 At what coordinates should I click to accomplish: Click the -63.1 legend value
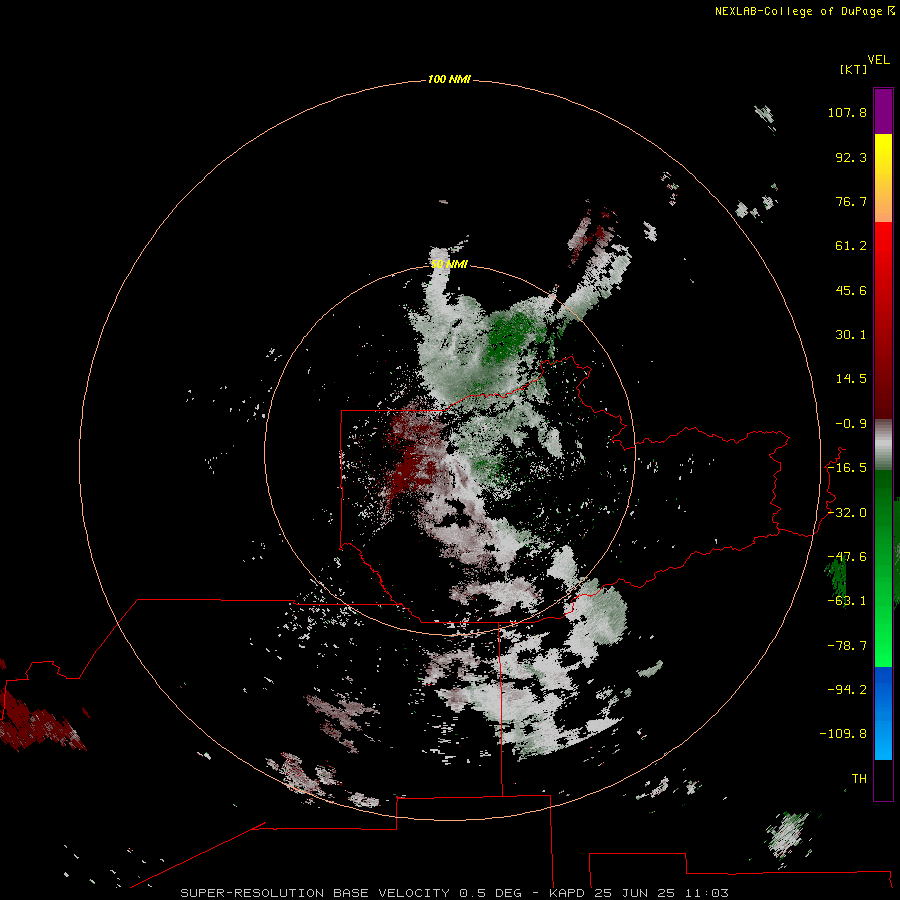(x=847, y=601)
